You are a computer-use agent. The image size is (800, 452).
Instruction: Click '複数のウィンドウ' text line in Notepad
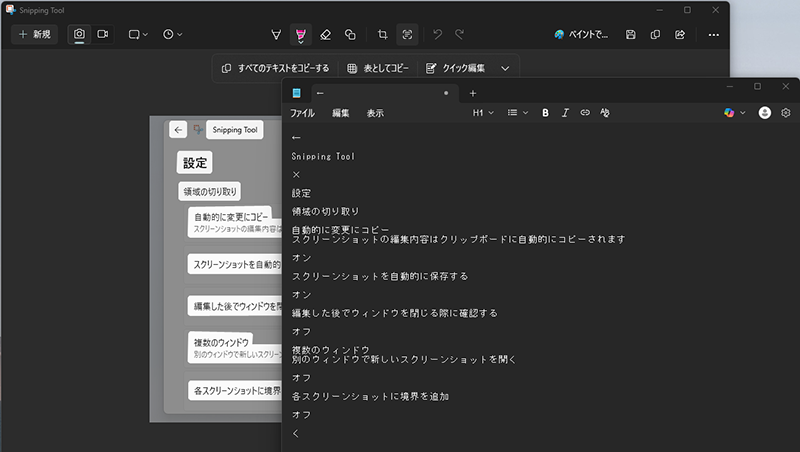[x=330, y=349]
